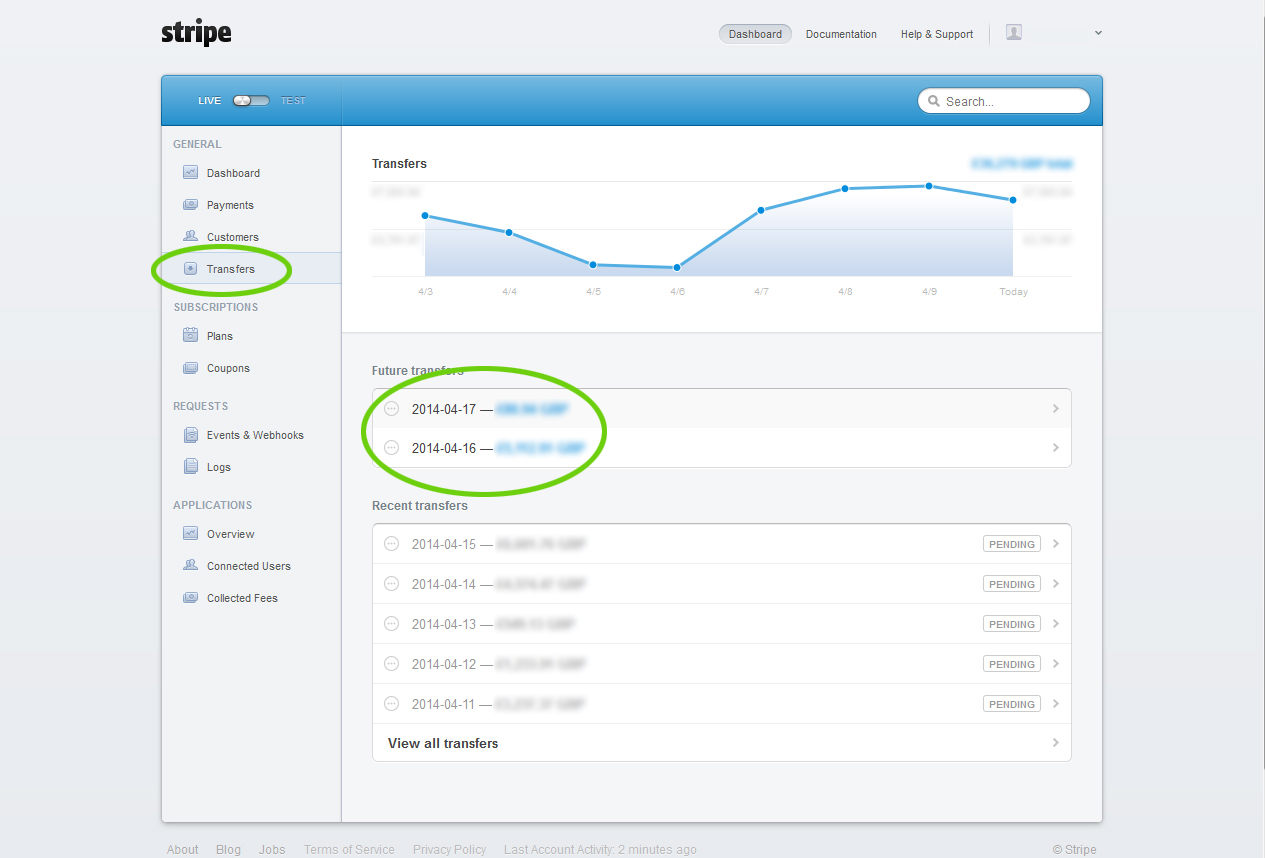Expand the 2014-04-16 future transfer chevron

coord(1056,448)
